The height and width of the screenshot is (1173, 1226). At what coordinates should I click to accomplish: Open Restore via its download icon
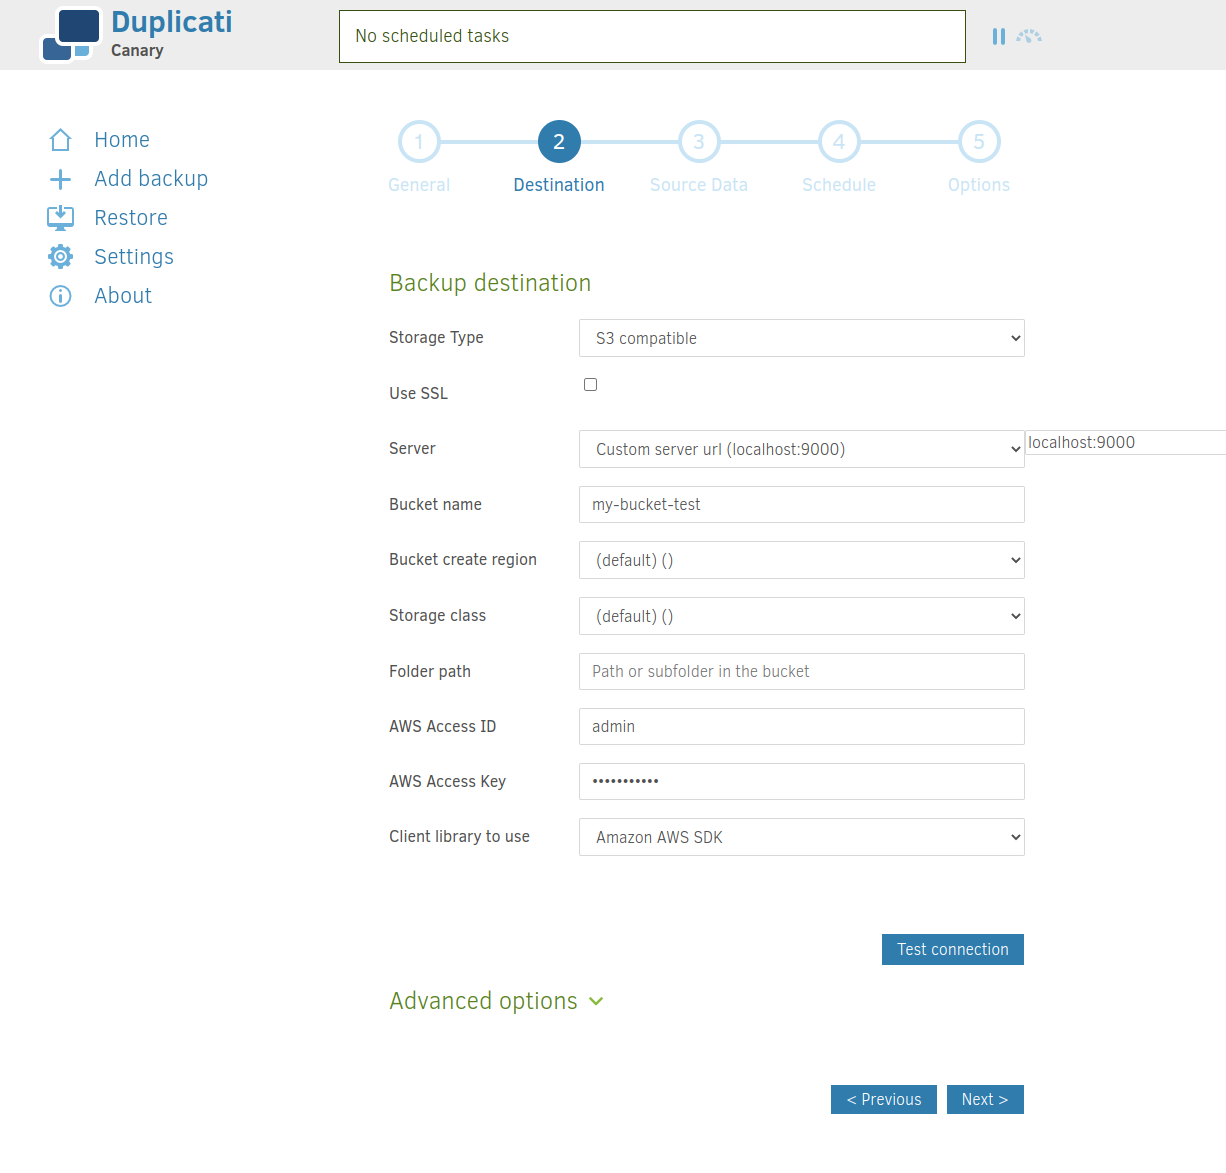[60, 217]
